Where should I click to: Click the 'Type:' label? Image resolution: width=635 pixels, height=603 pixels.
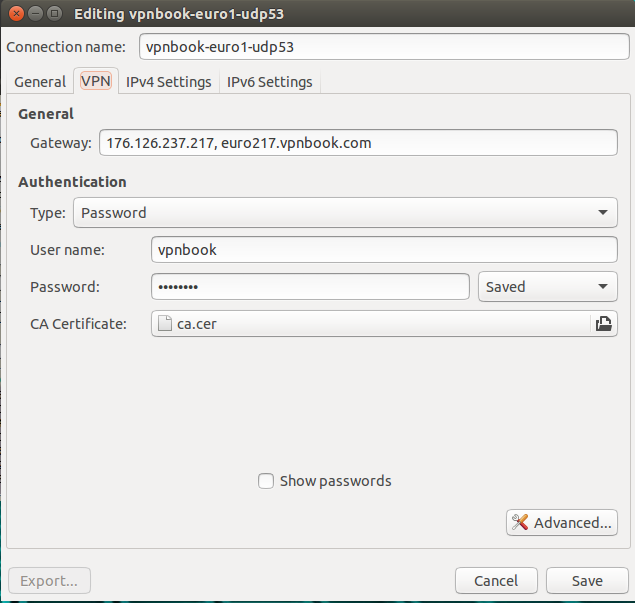(48, 213)
